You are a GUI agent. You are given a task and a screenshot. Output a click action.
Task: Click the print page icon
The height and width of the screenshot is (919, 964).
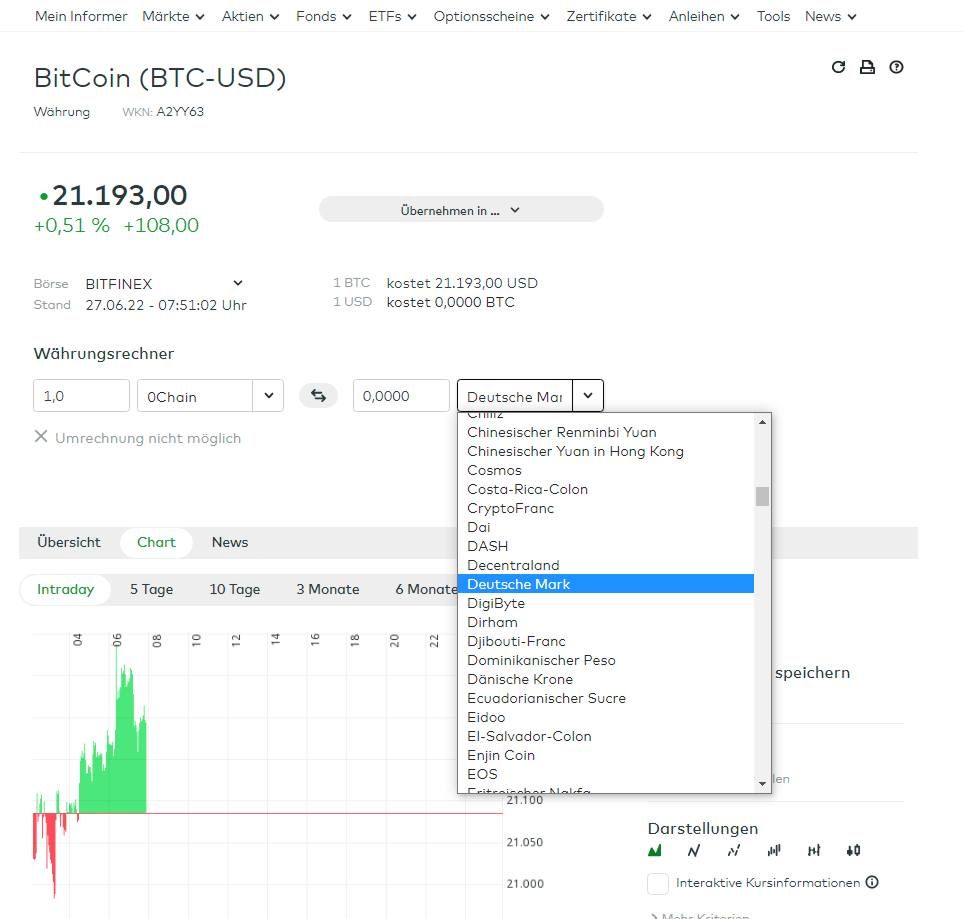pyautogui.click(x=867, y=67)
